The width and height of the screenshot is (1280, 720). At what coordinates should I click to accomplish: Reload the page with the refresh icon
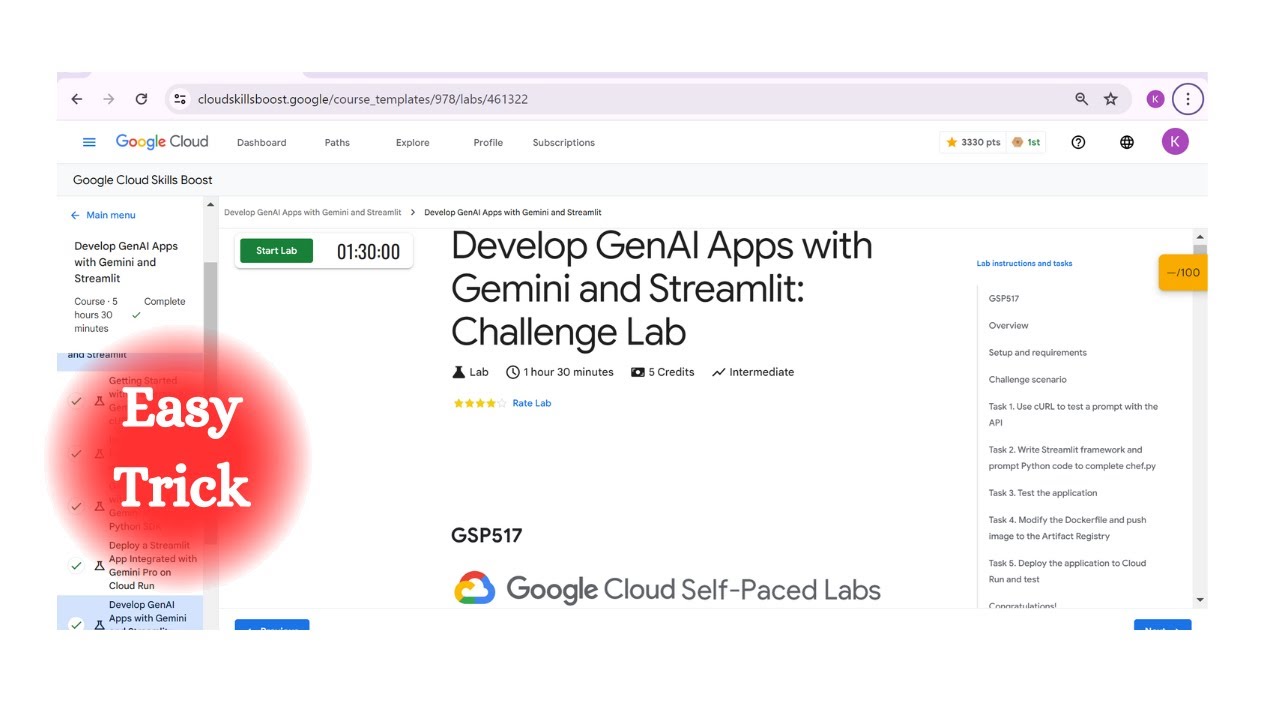coord(141,99)
